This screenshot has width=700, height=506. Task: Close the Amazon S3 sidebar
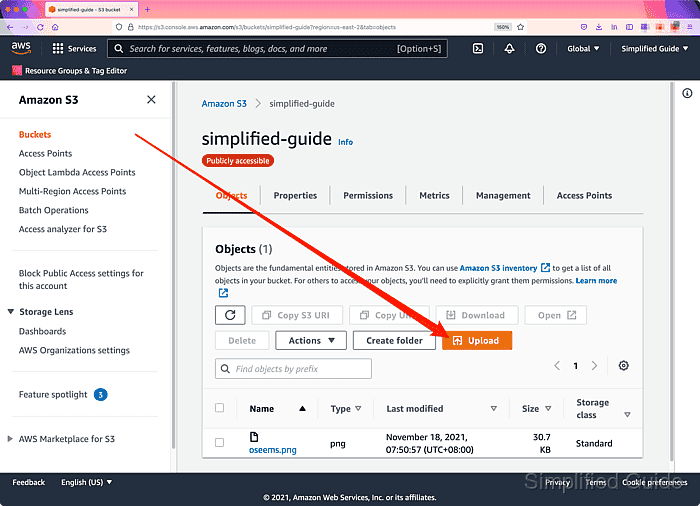click(x=151, y=100)
